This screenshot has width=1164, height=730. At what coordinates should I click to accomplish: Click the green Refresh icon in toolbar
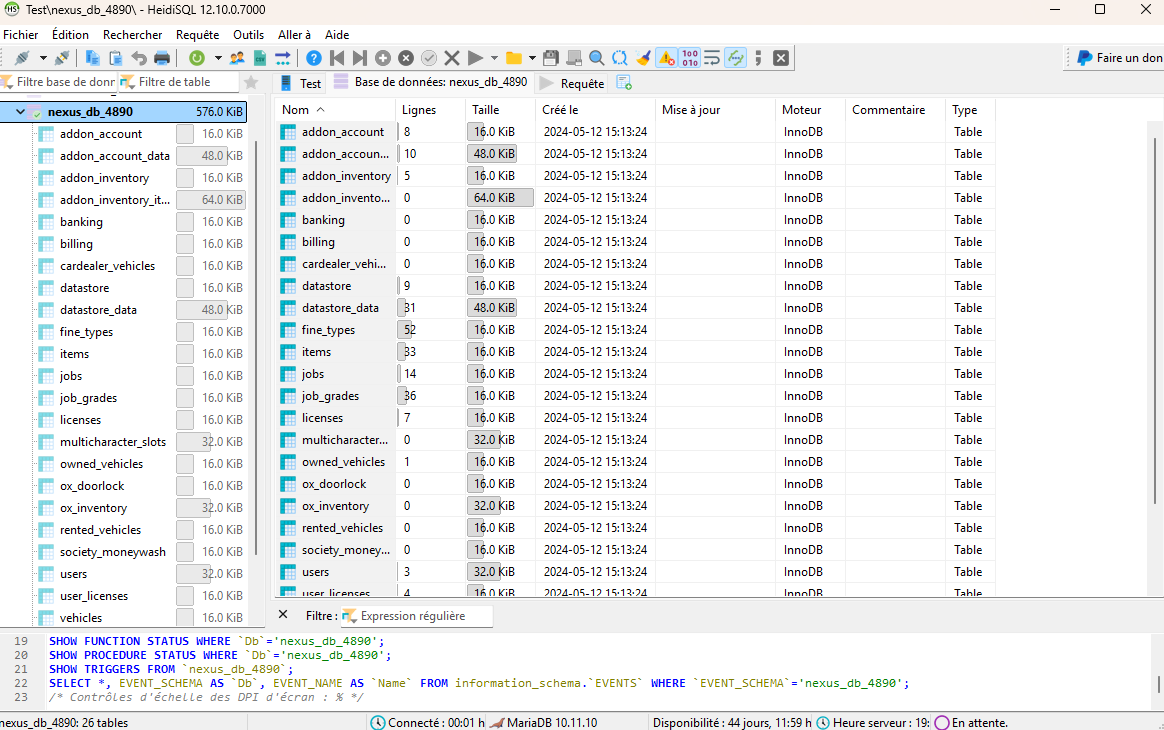(197, 58)
